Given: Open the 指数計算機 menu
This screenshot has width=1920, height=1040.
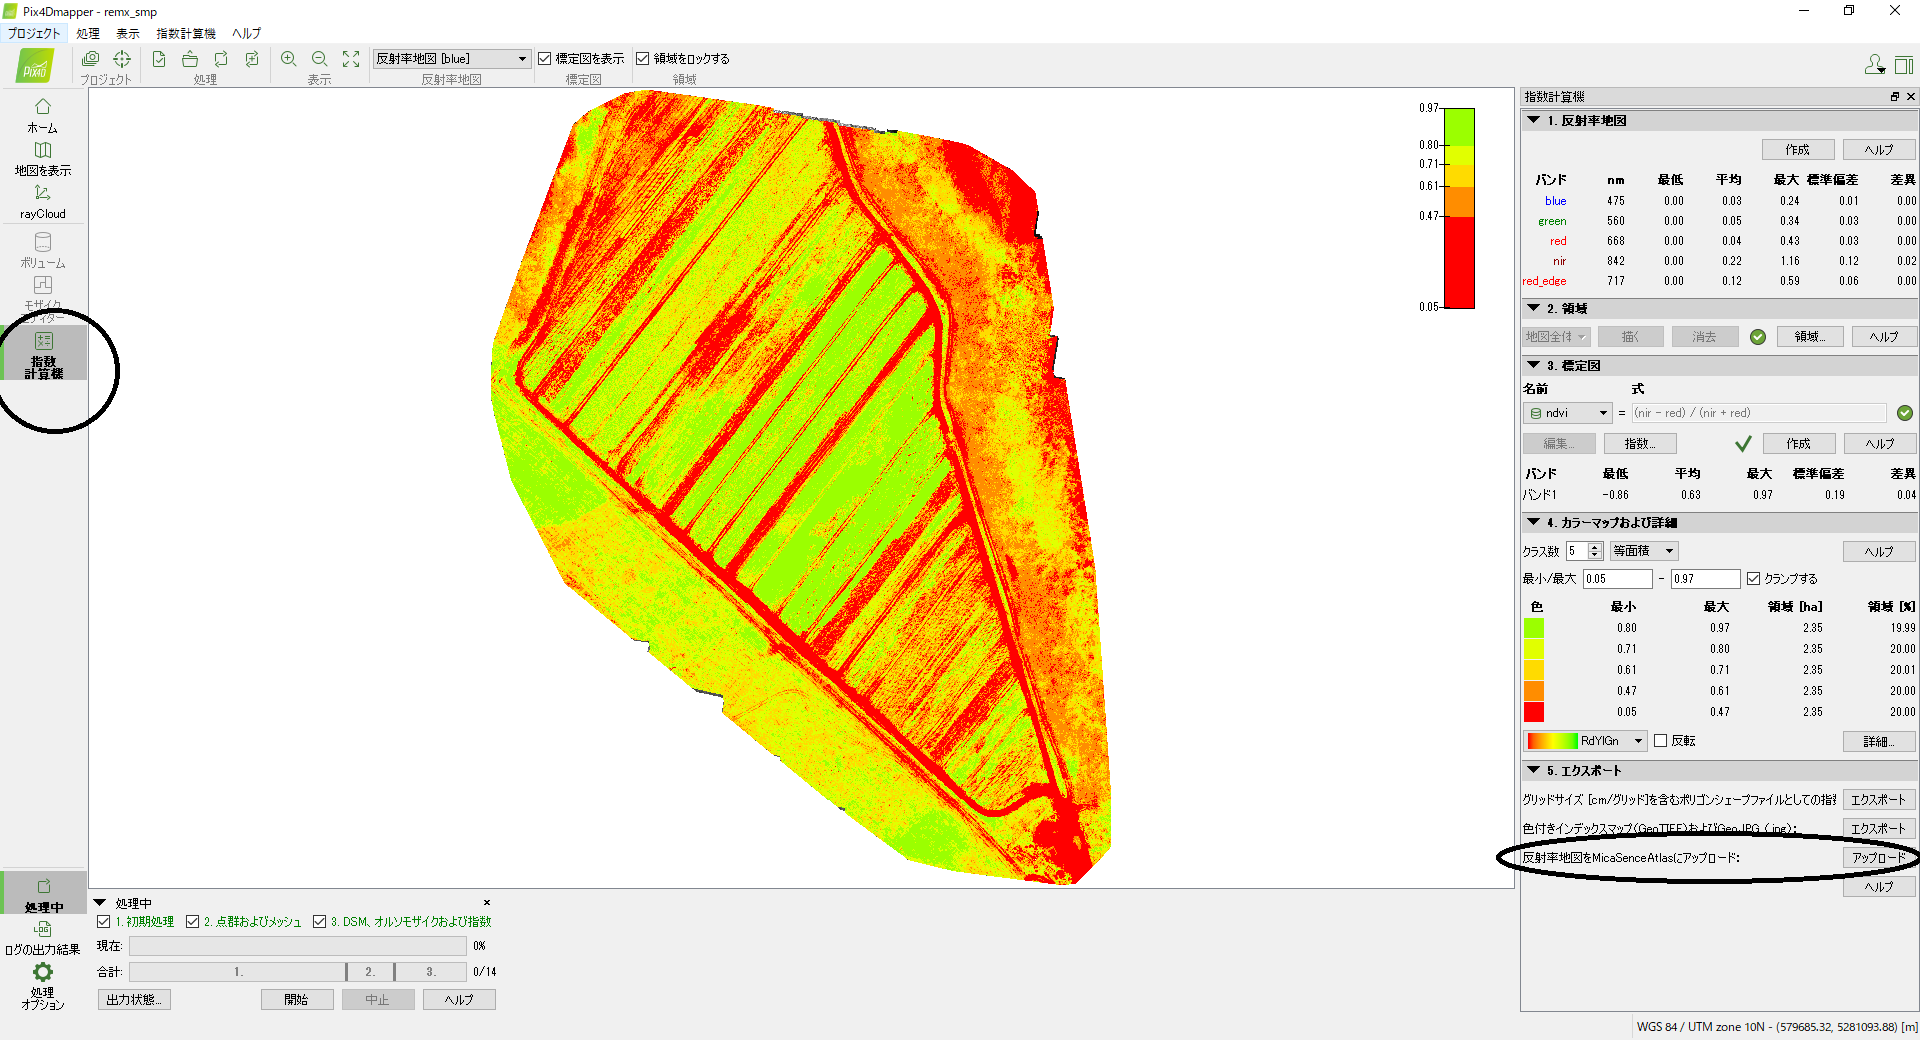Looking at the screenshot, I should coord(186,33).
